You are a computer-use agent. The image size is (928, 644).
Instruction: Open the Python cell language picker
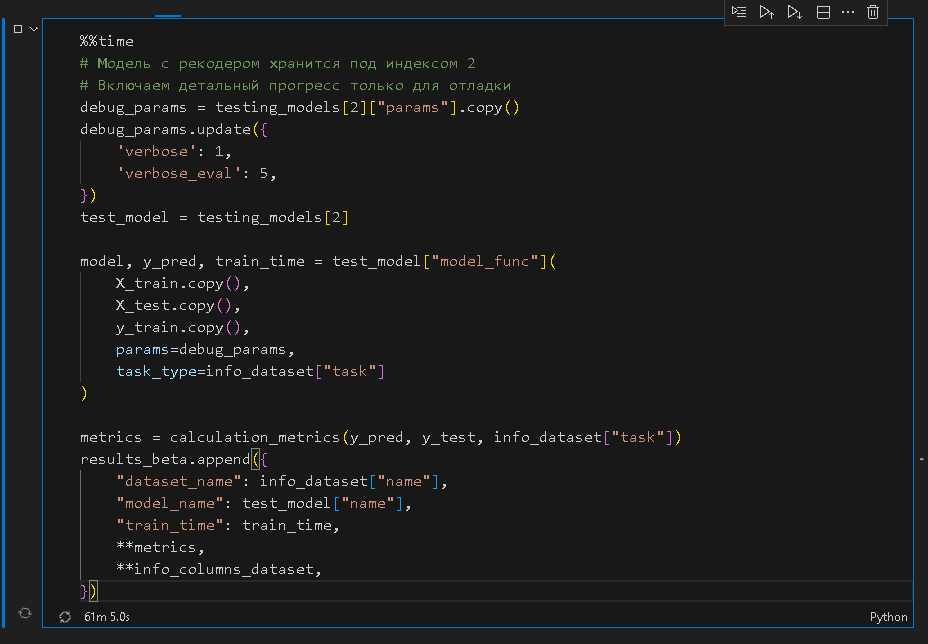[888, 617]
